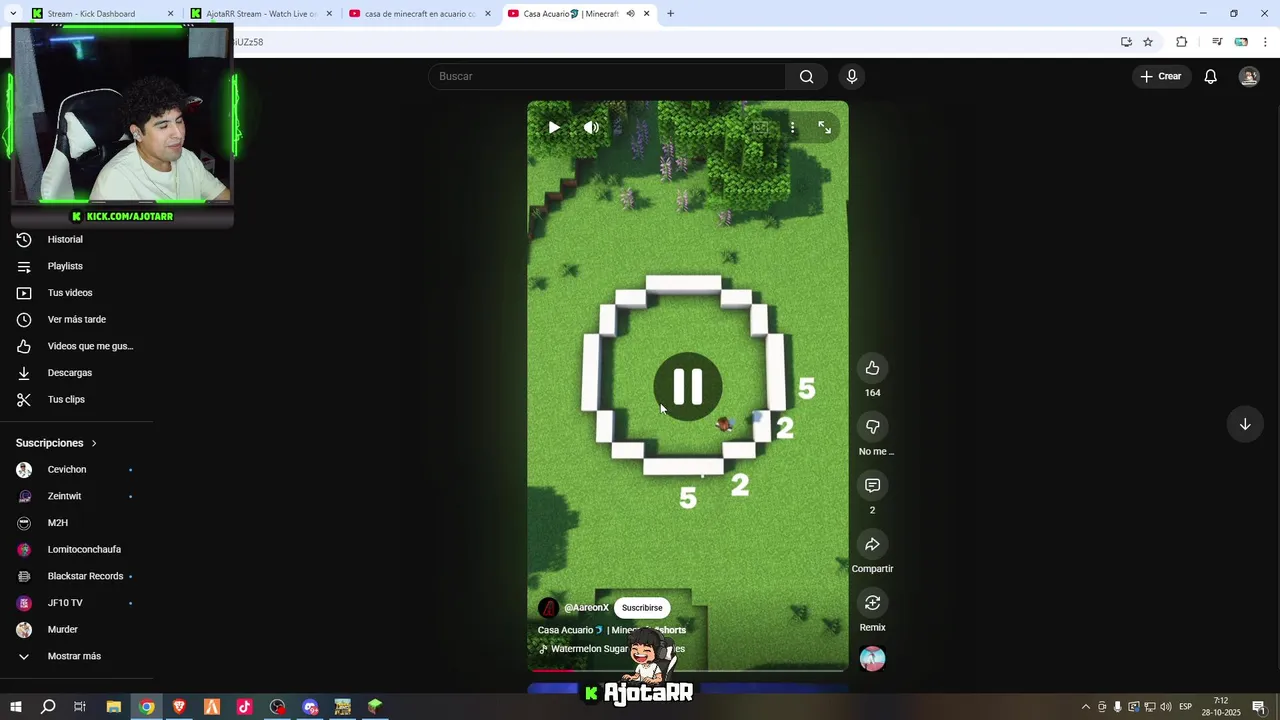Open the notifications bell
Screen dimensions: 1280x720
1210,76
